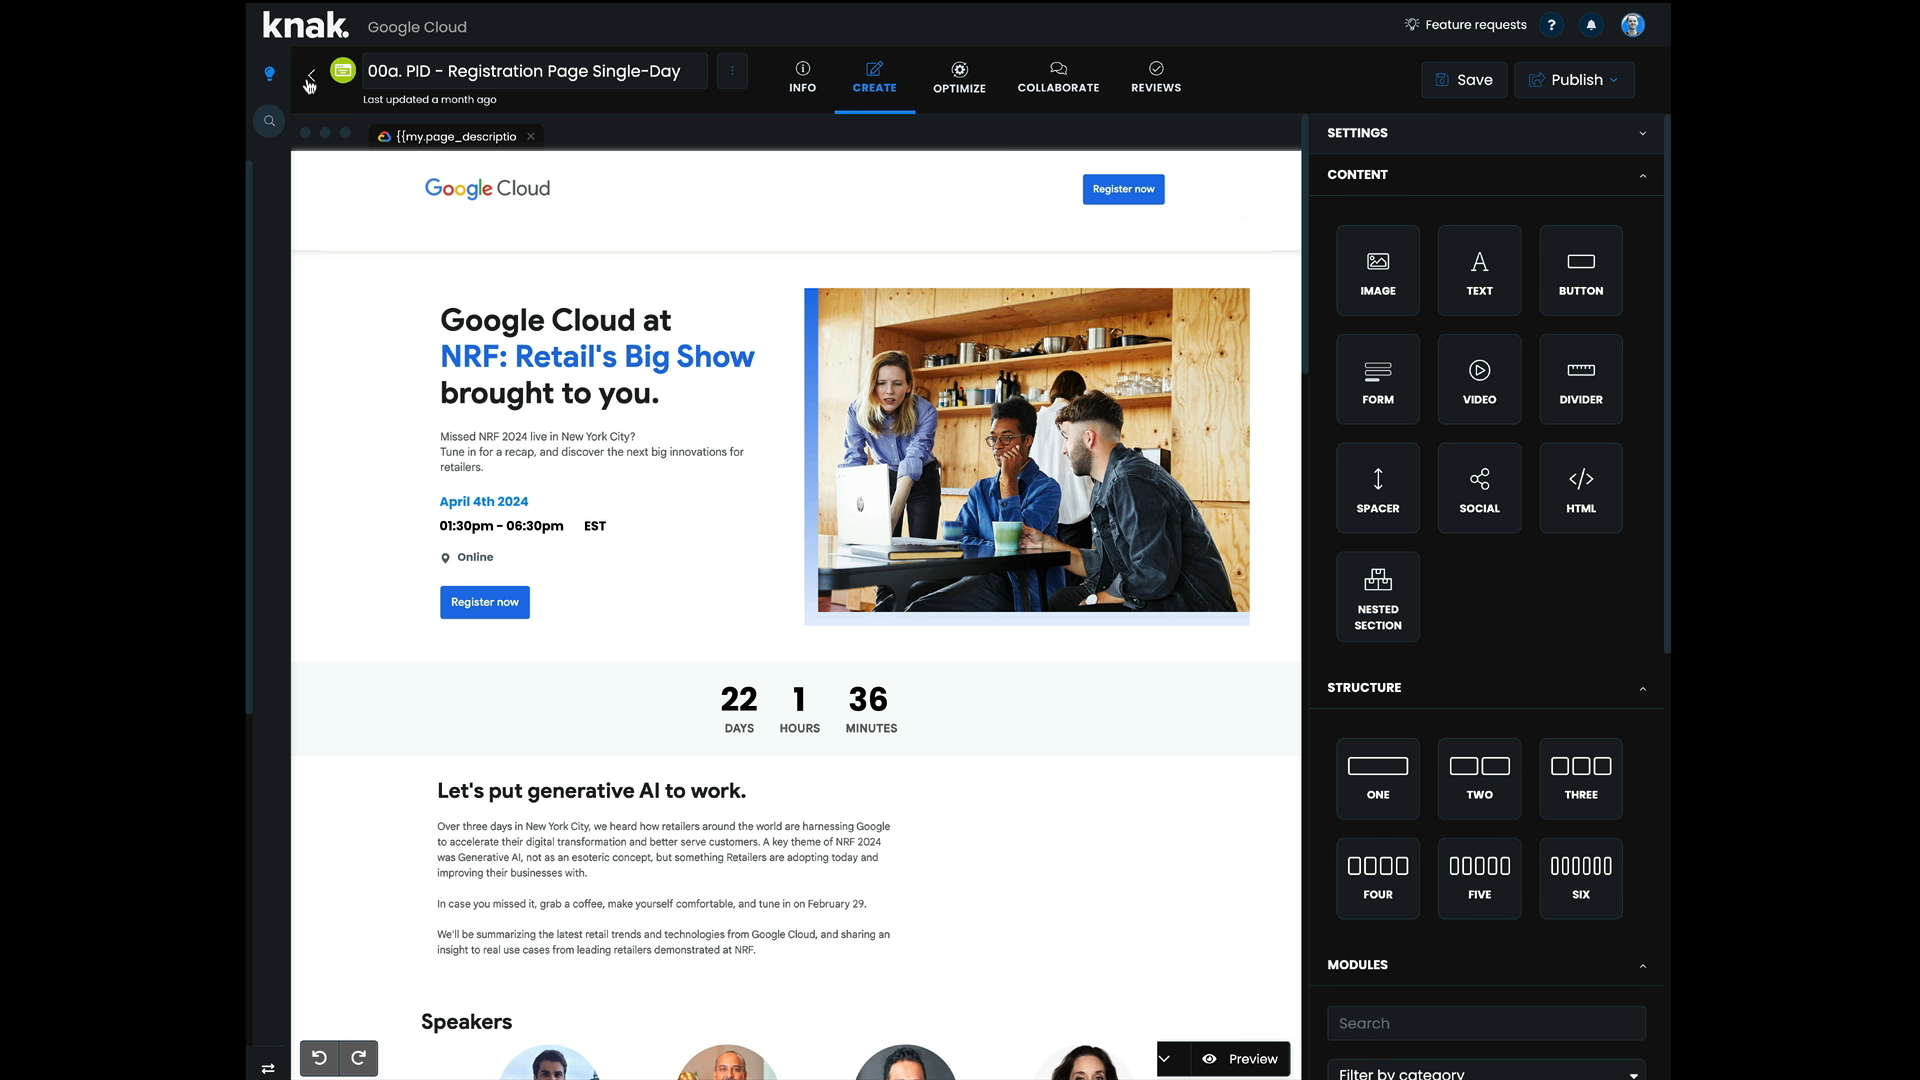Select the Four column structure
1920x1080 pixels.
[x=1378, y=878]
